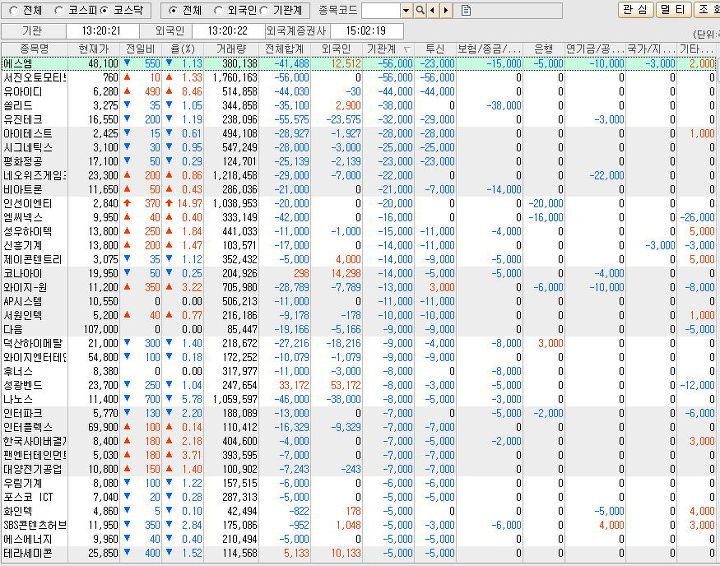
Task: Select the 서원인텍 stock name
Action: [22, 315]
